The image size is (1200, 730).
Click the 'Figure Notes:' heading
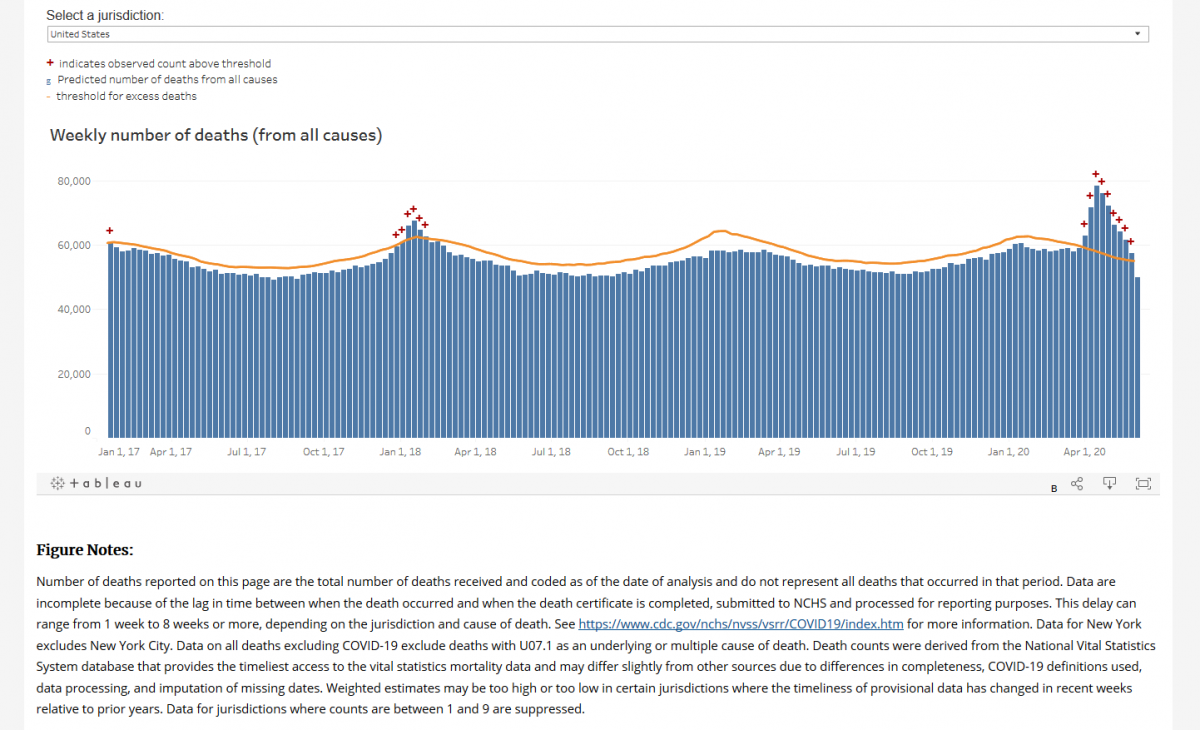coord(84,550)
